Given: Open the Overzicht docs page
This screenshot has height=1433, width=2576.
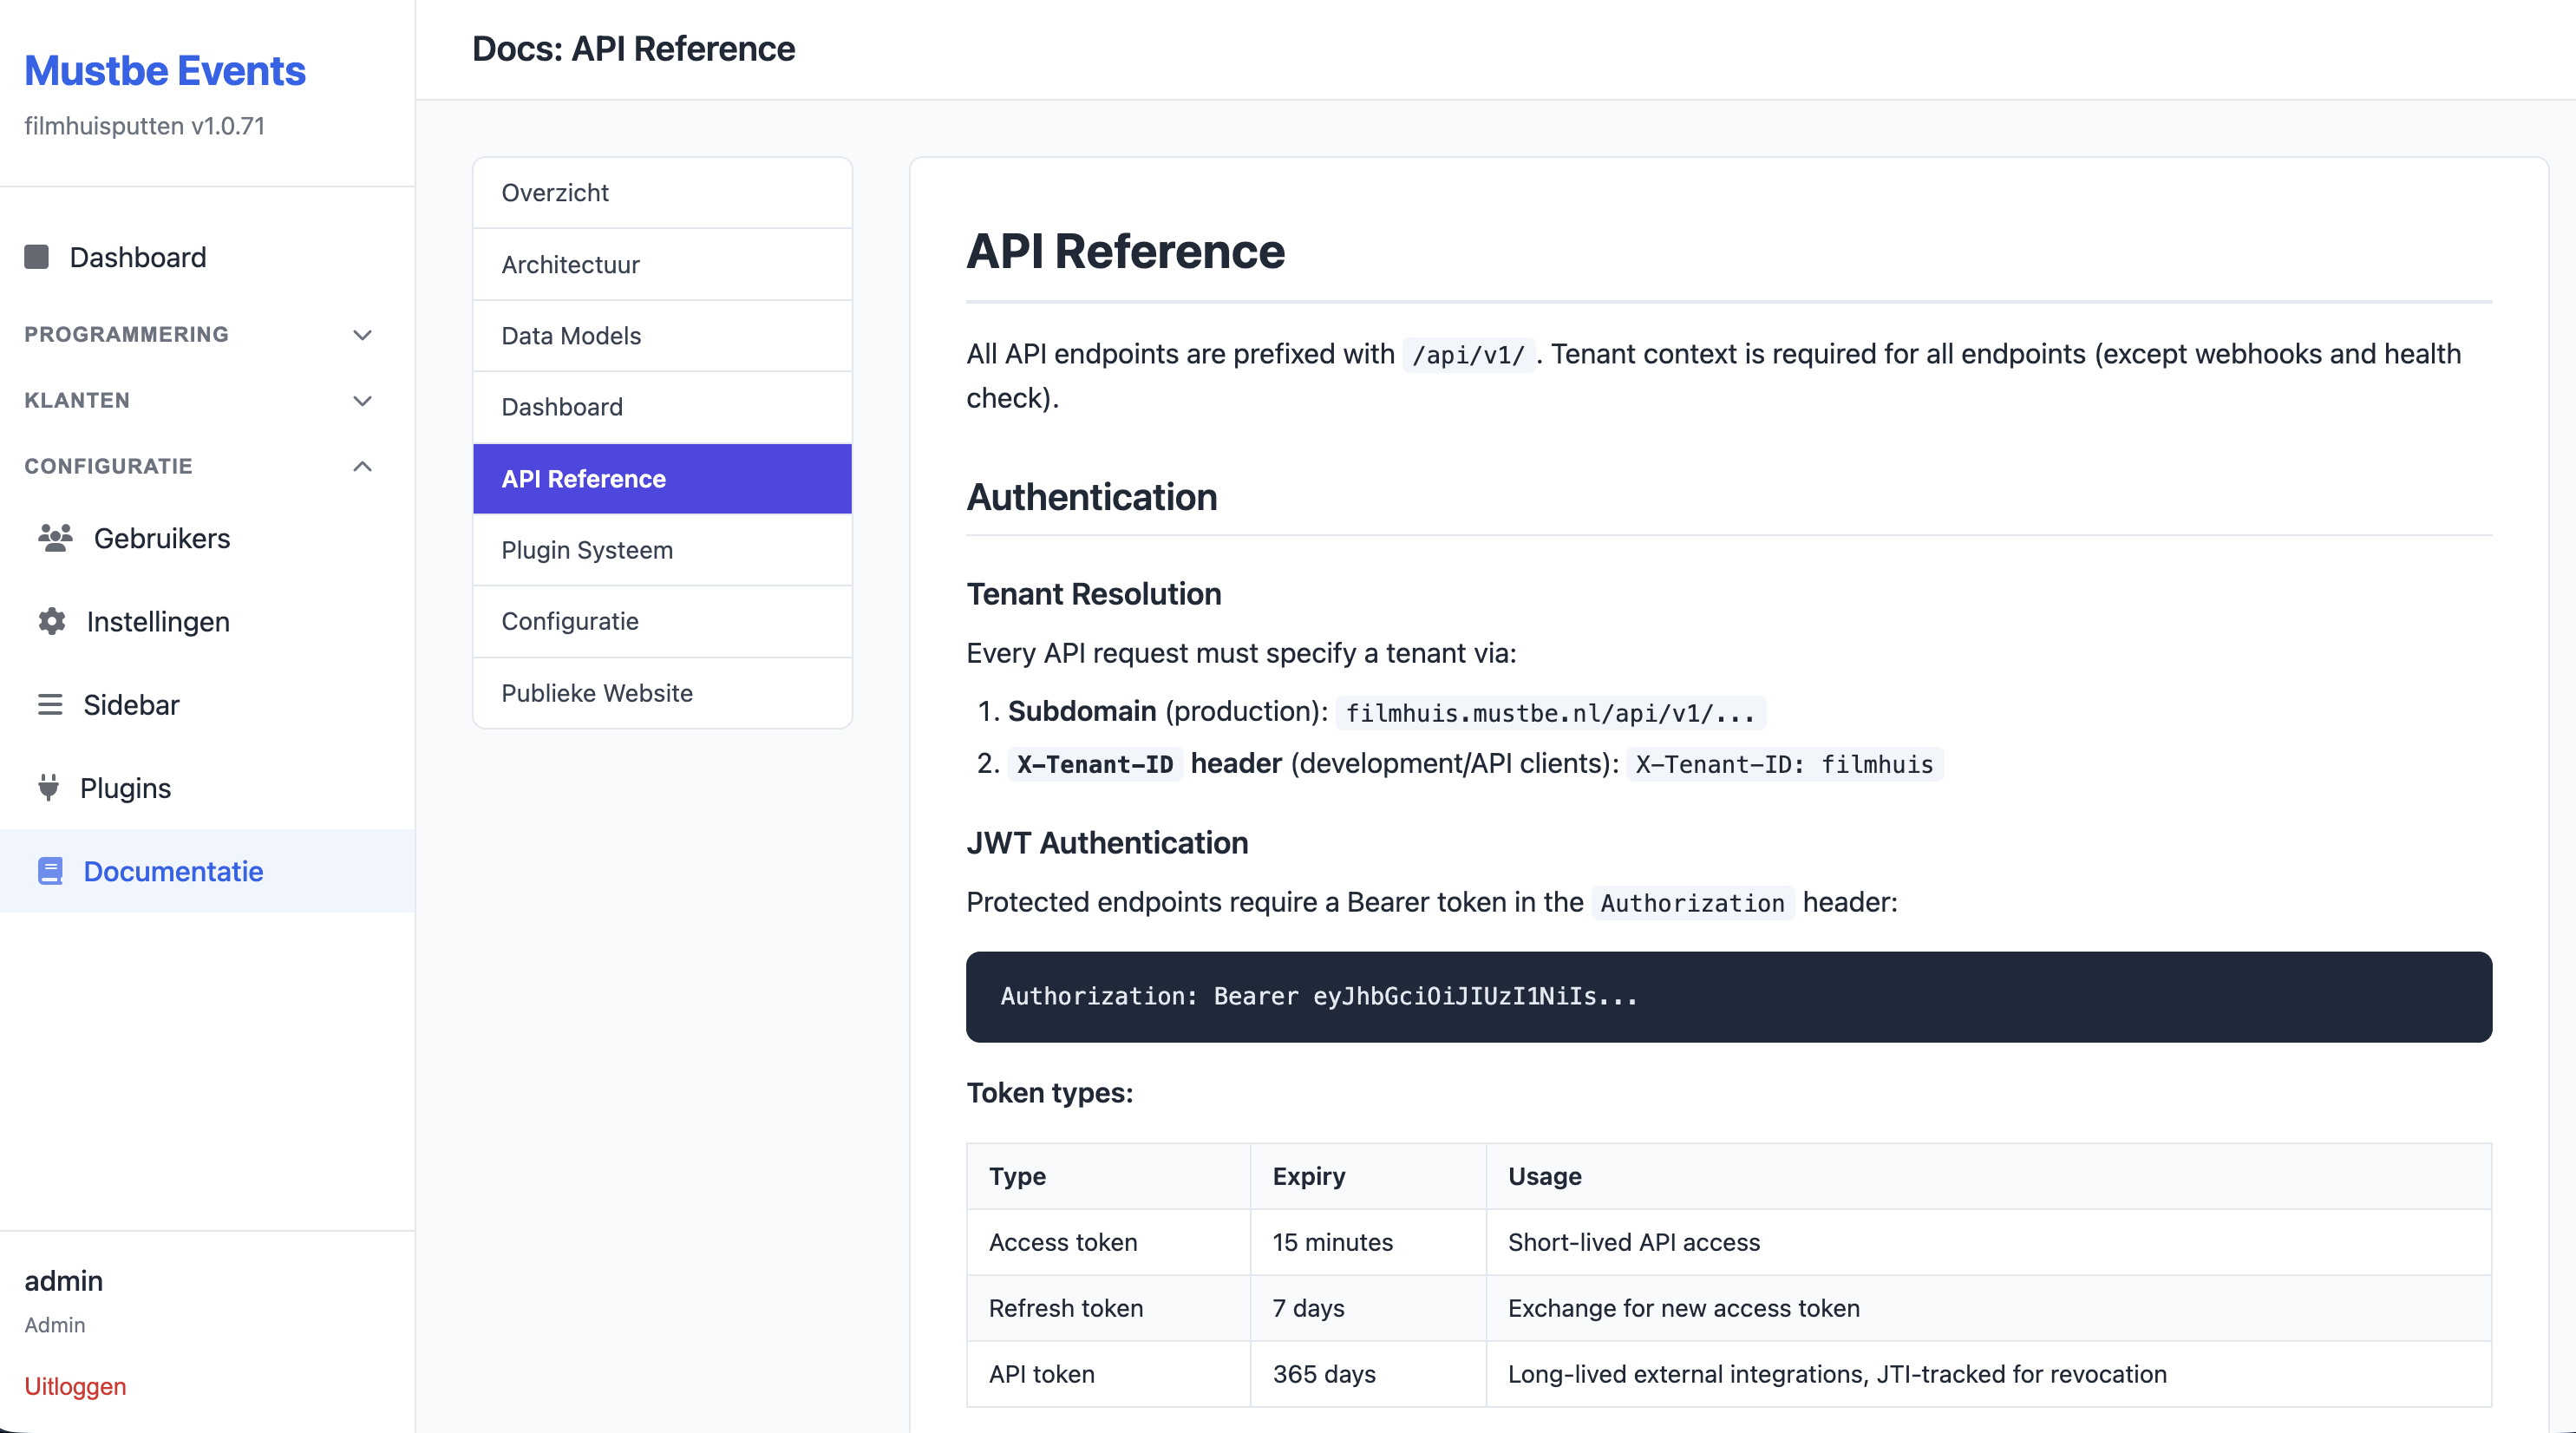Looking at the screenshot, I should (662, 192).
